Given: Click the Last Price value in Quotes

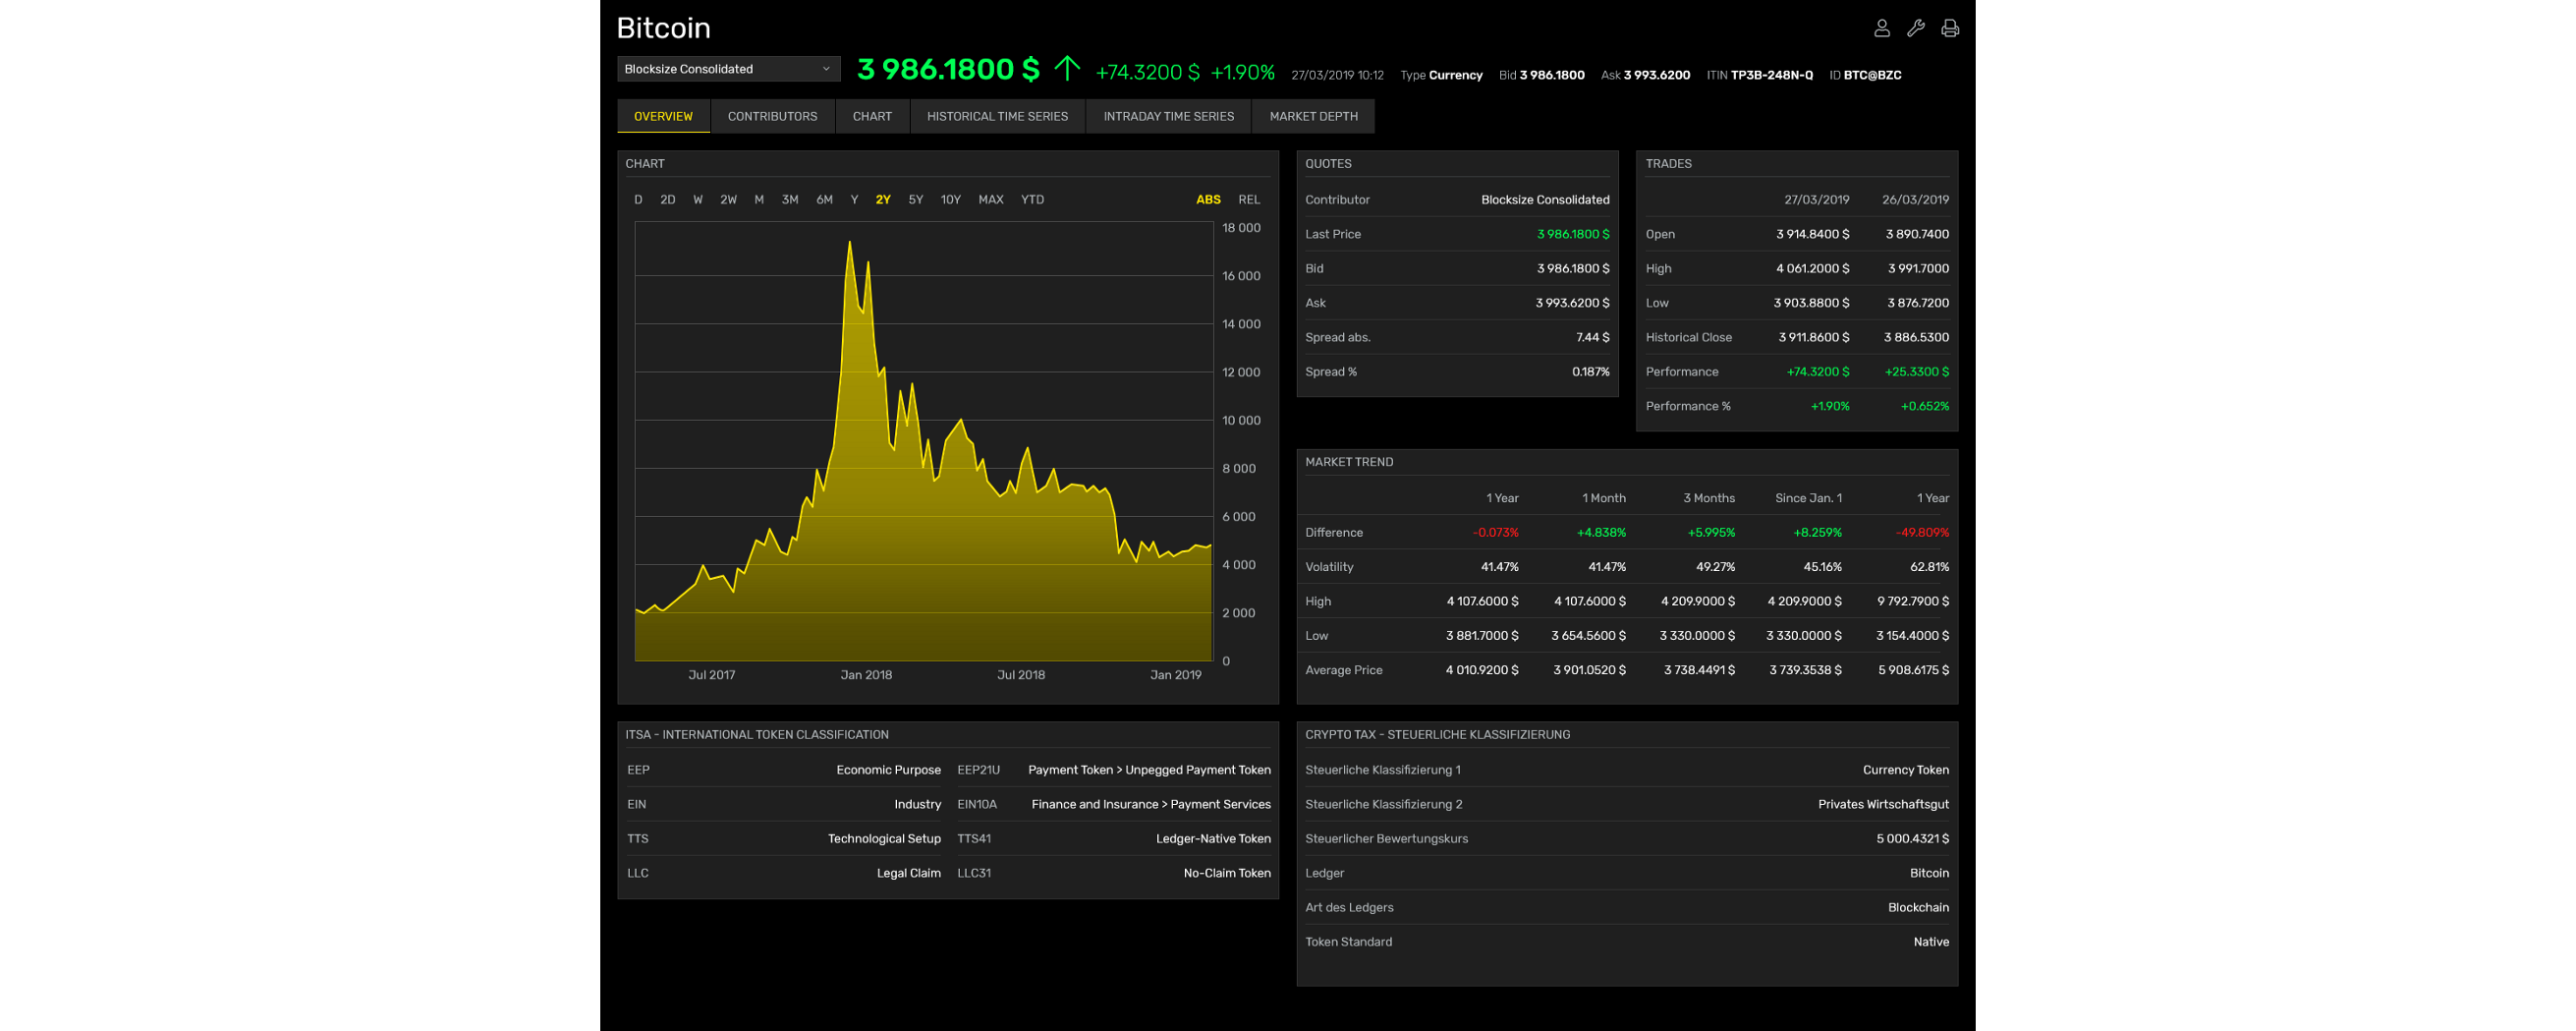Looking at the screenshot, I should [1573, 234].
